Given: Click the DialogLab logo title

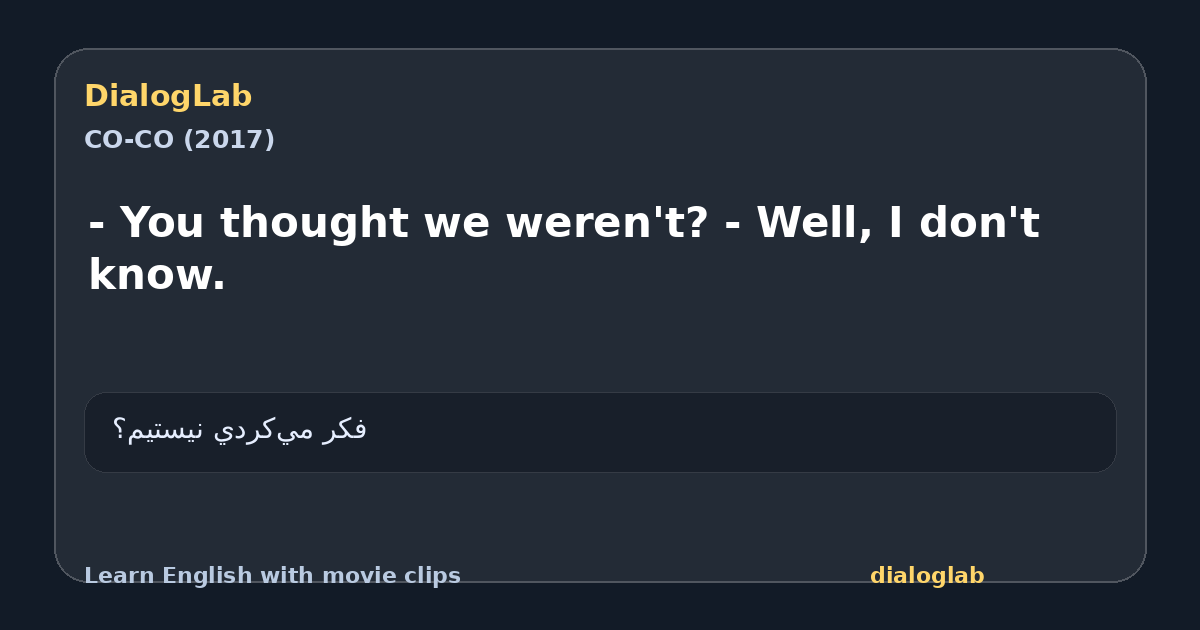Looking at the screenshot, I should (168, 97).
